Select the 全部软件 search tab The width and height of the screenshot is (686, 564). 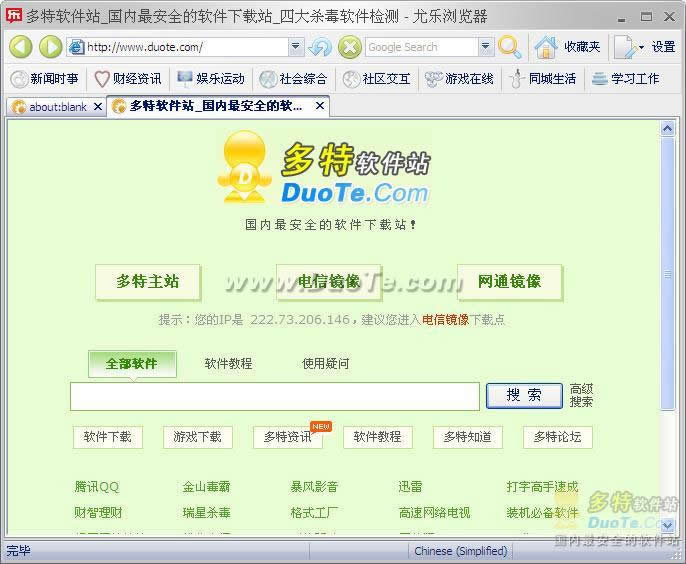132,364
